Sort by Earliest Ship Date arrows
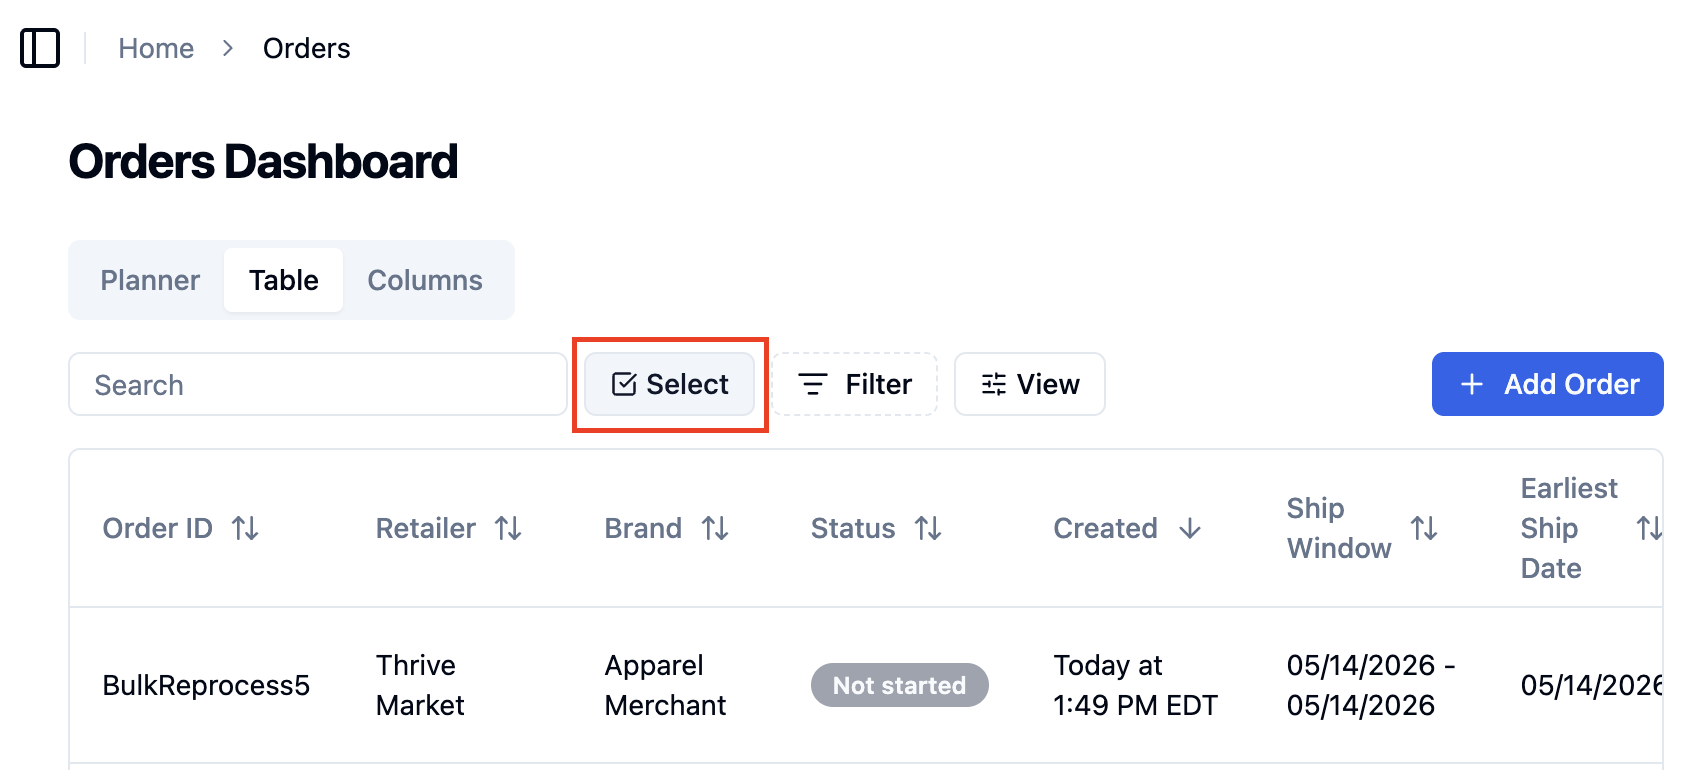1696x770 pixels. [1649, 528]
